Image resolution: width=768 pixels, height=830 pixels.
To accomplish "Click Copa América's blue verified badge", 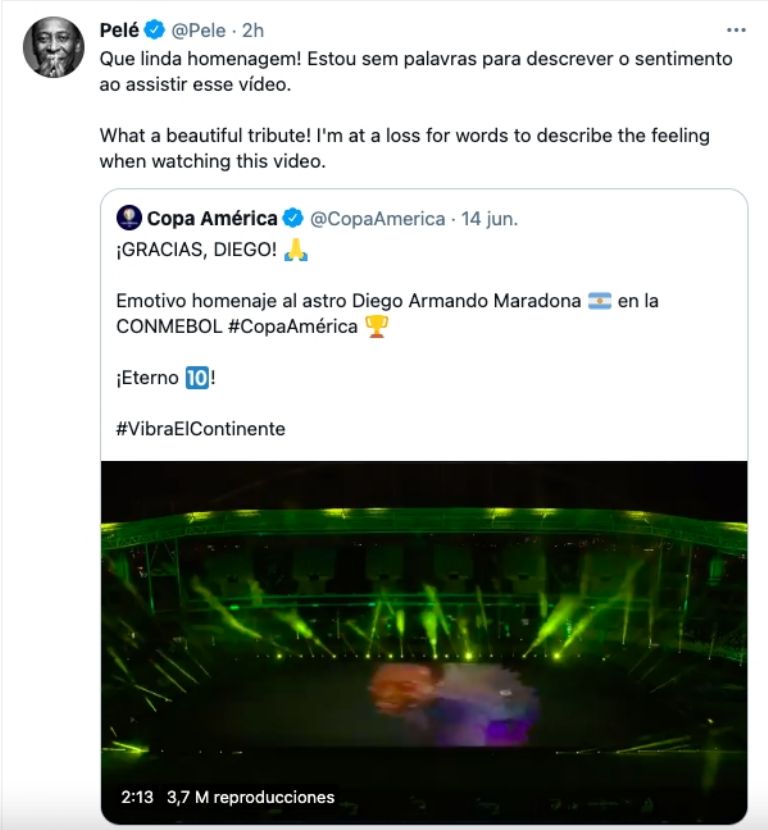I will [x=294, y=218].
